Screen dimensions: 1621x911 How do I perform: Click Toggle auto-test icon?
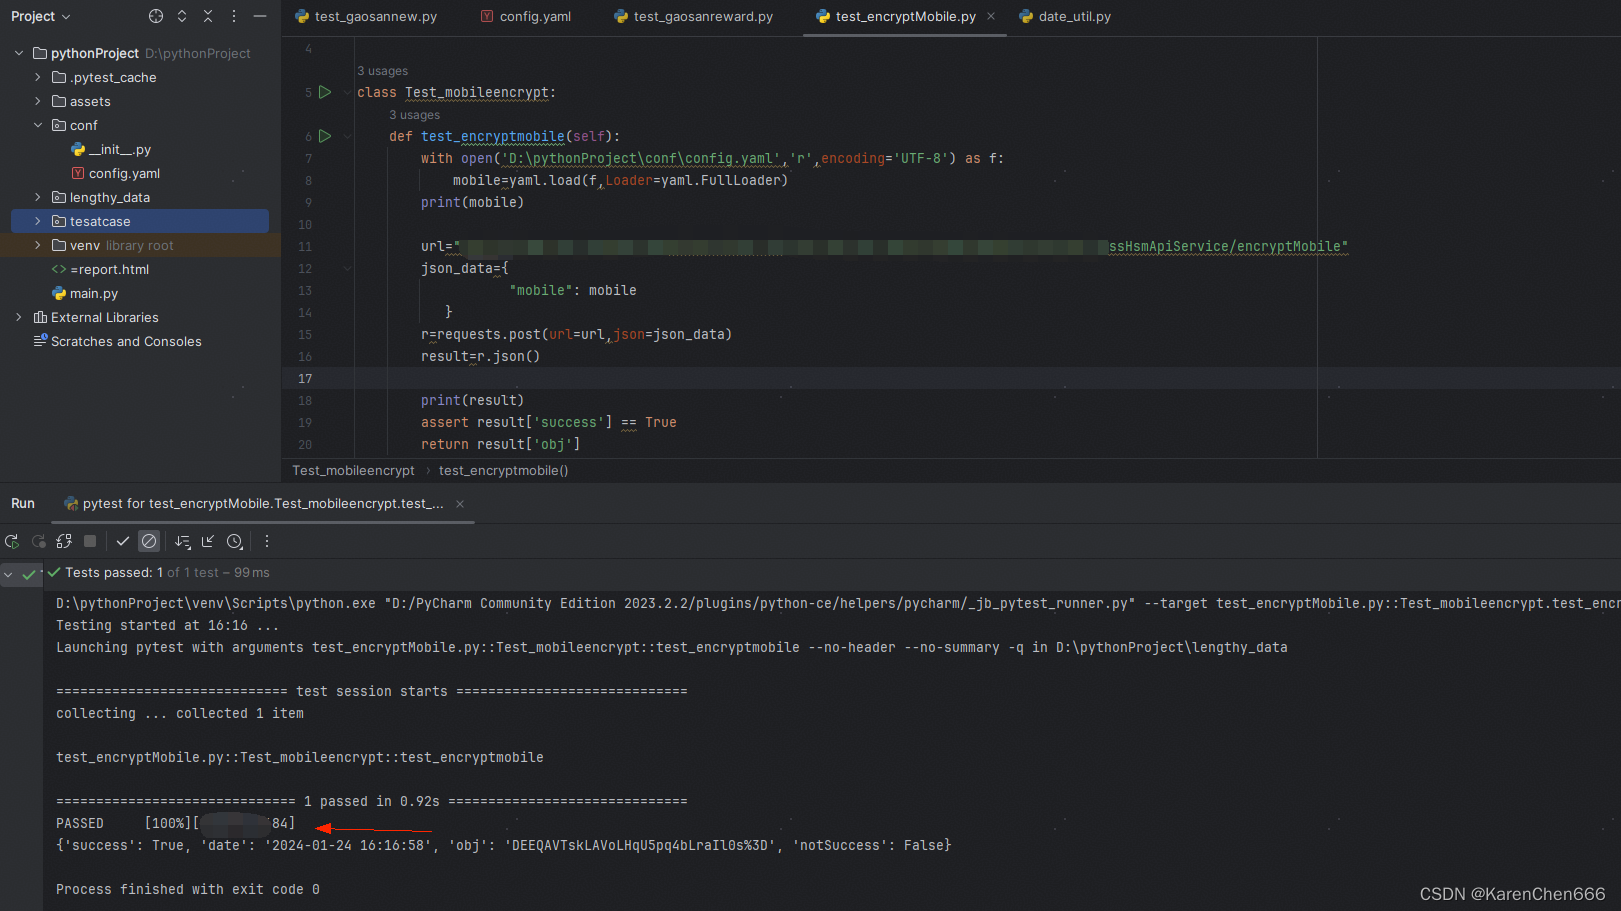64,541
